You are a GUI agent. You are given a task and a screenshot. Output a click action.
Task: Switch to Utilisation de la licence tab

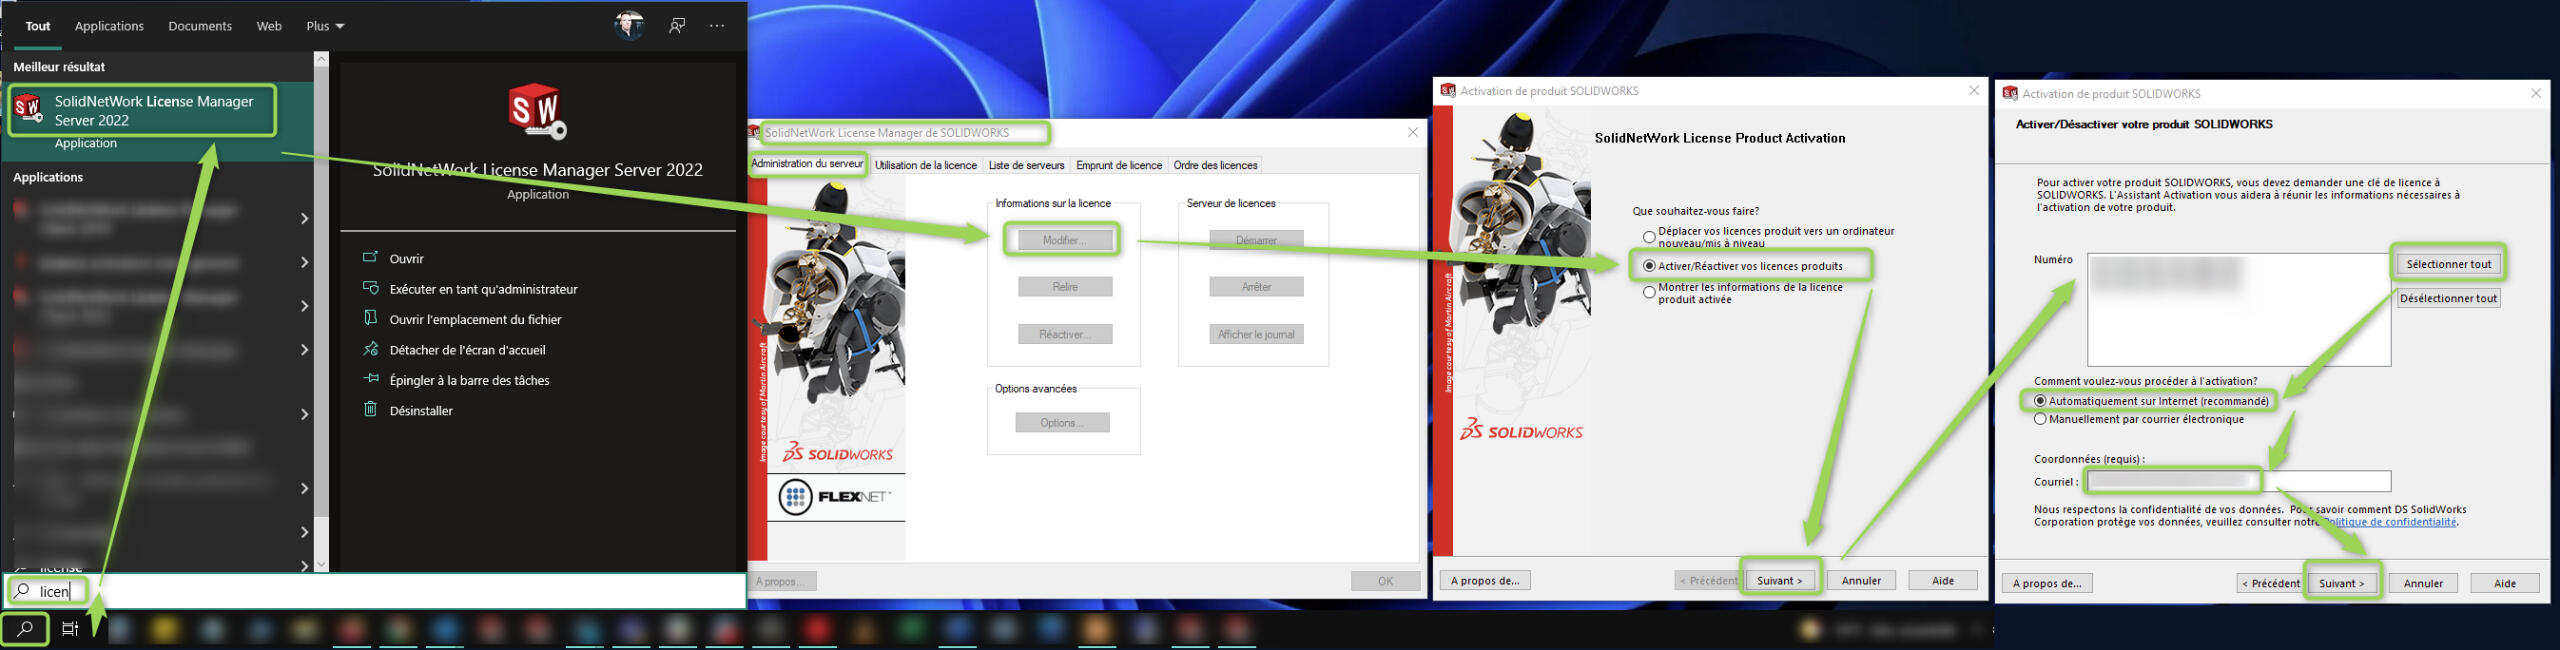click(925, 165)
